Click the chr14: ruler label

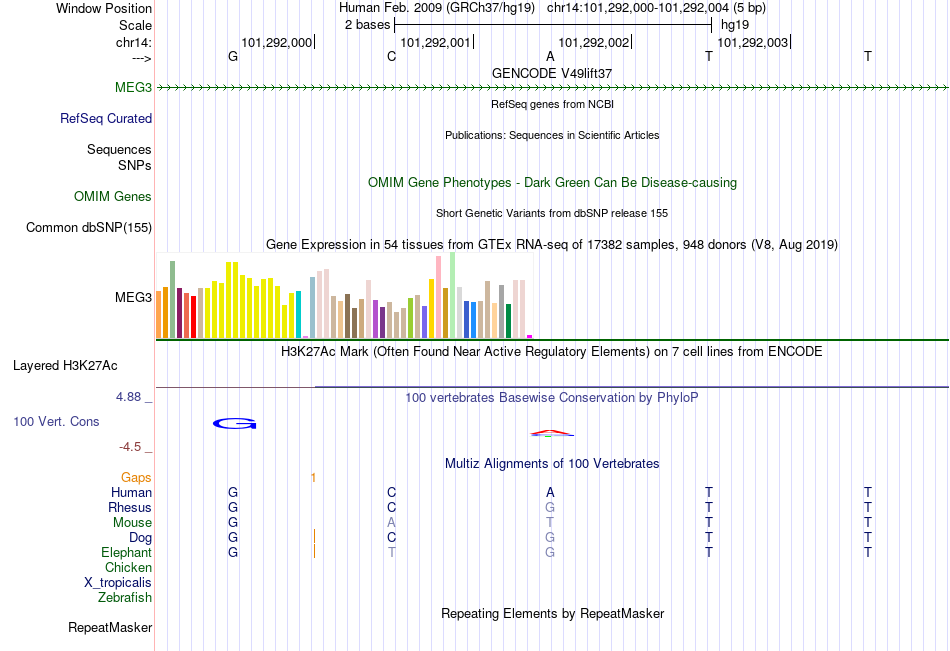tap(134, 42)
